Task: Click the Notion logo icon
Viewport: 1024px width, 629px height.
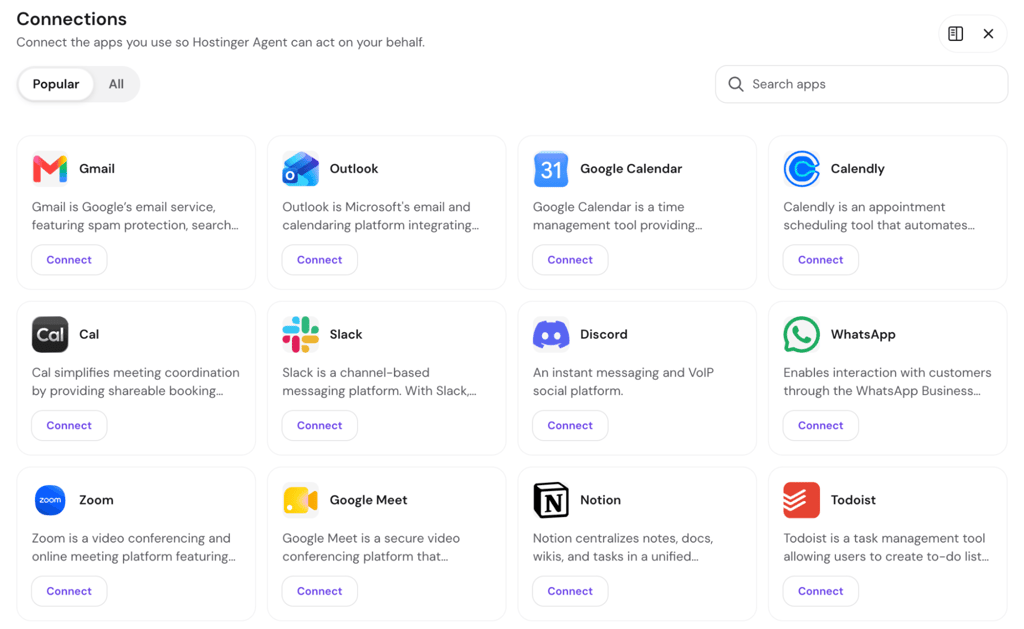Action: pos(551,500)
